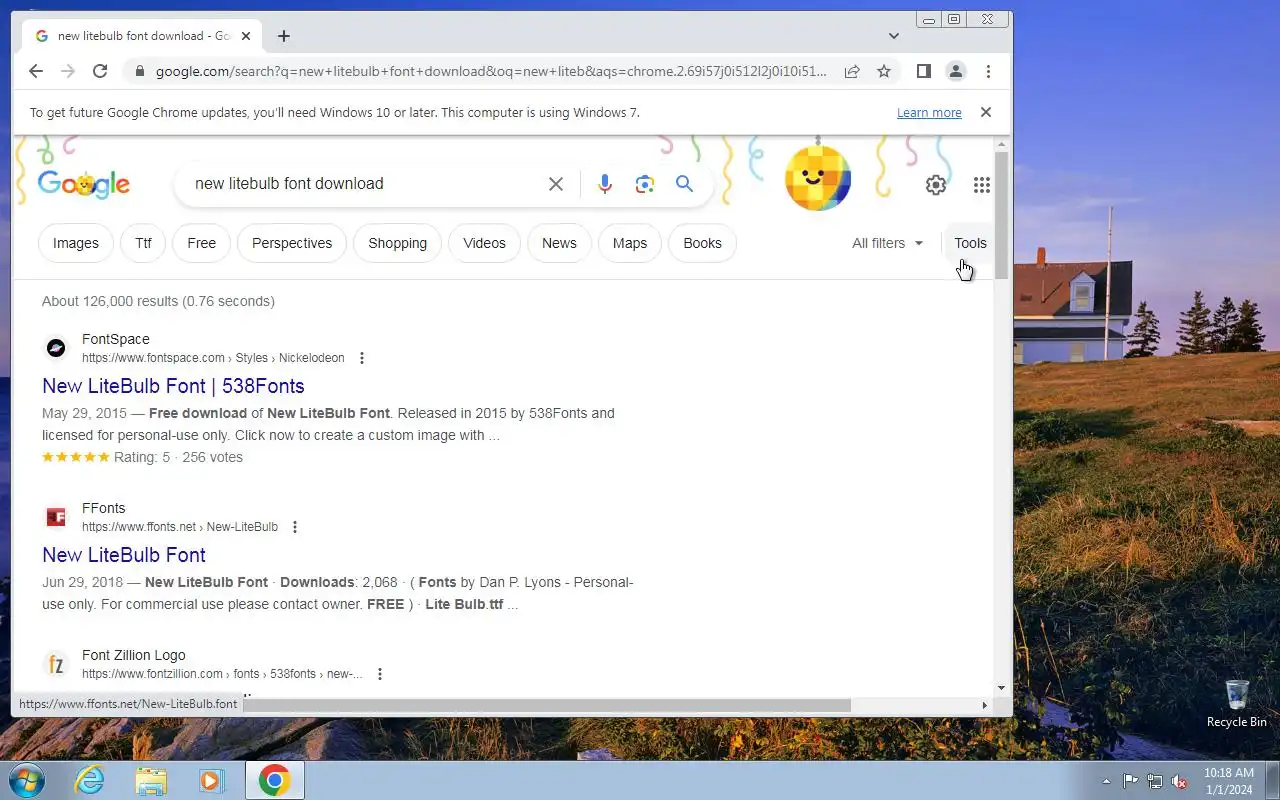Viewport: 1280px width, 800px height.
Task: Open search Tools
Action: 970,243
